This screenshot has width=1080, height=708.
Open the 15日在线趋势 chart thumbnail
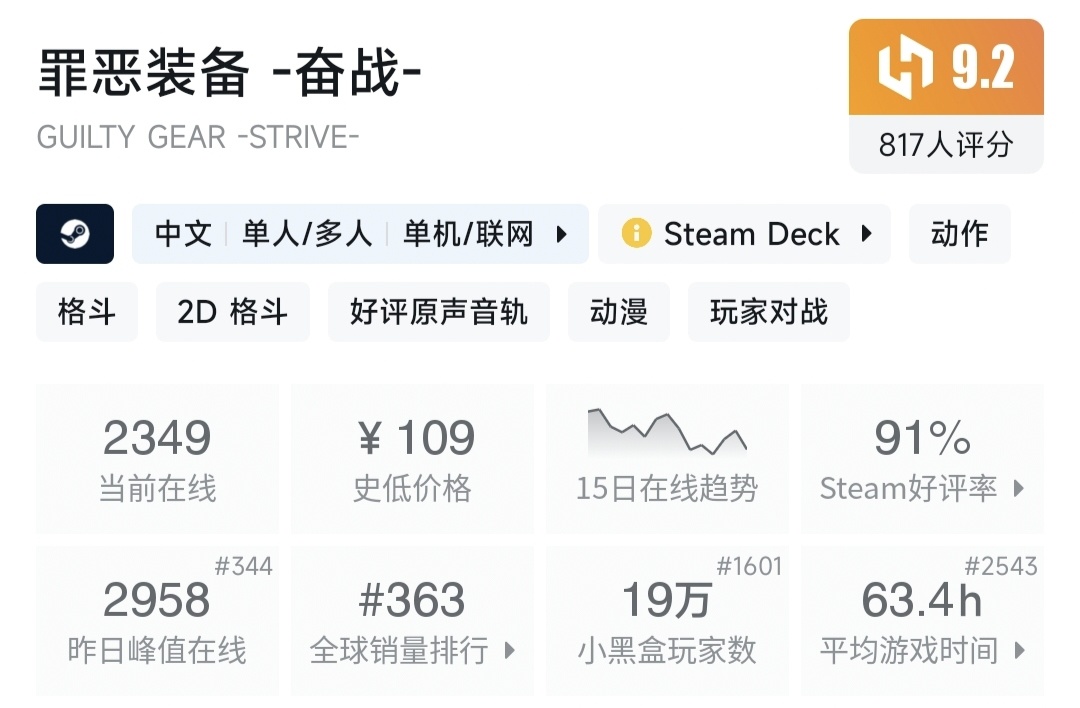pyautogui.click(x=667, y=432)
